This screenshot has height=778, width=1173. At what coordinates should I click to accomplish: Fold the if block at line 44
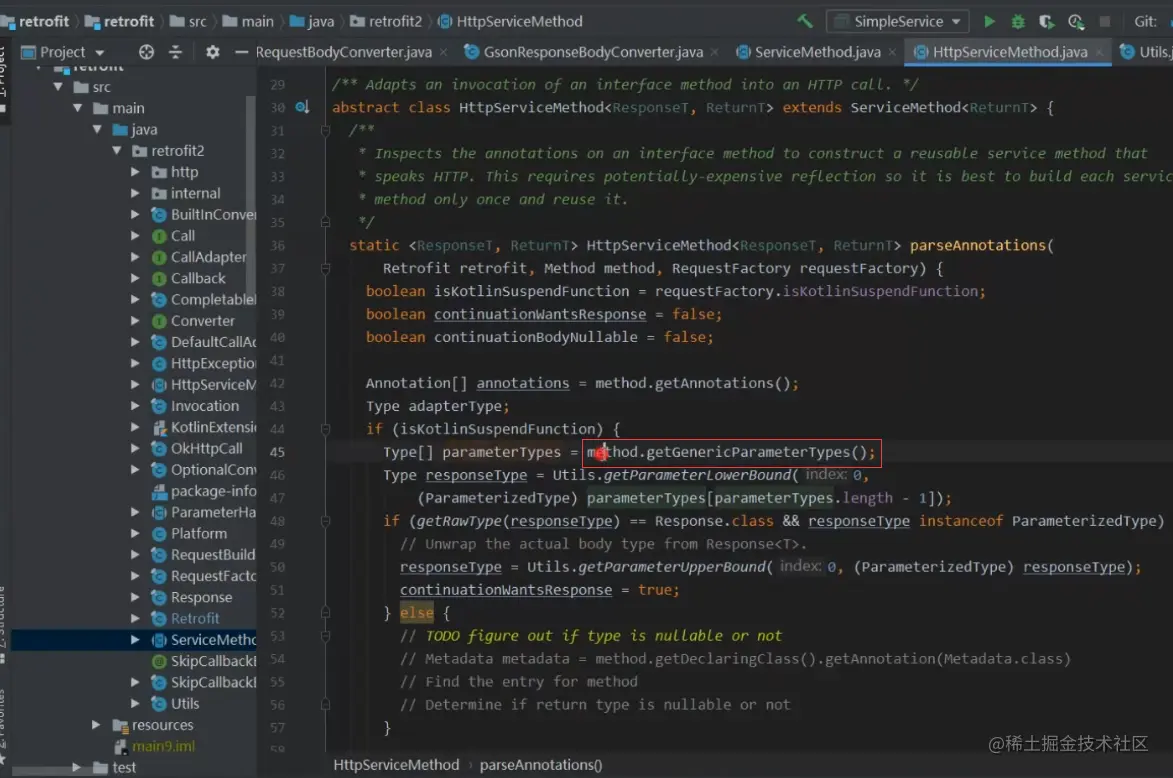point(325,429)
